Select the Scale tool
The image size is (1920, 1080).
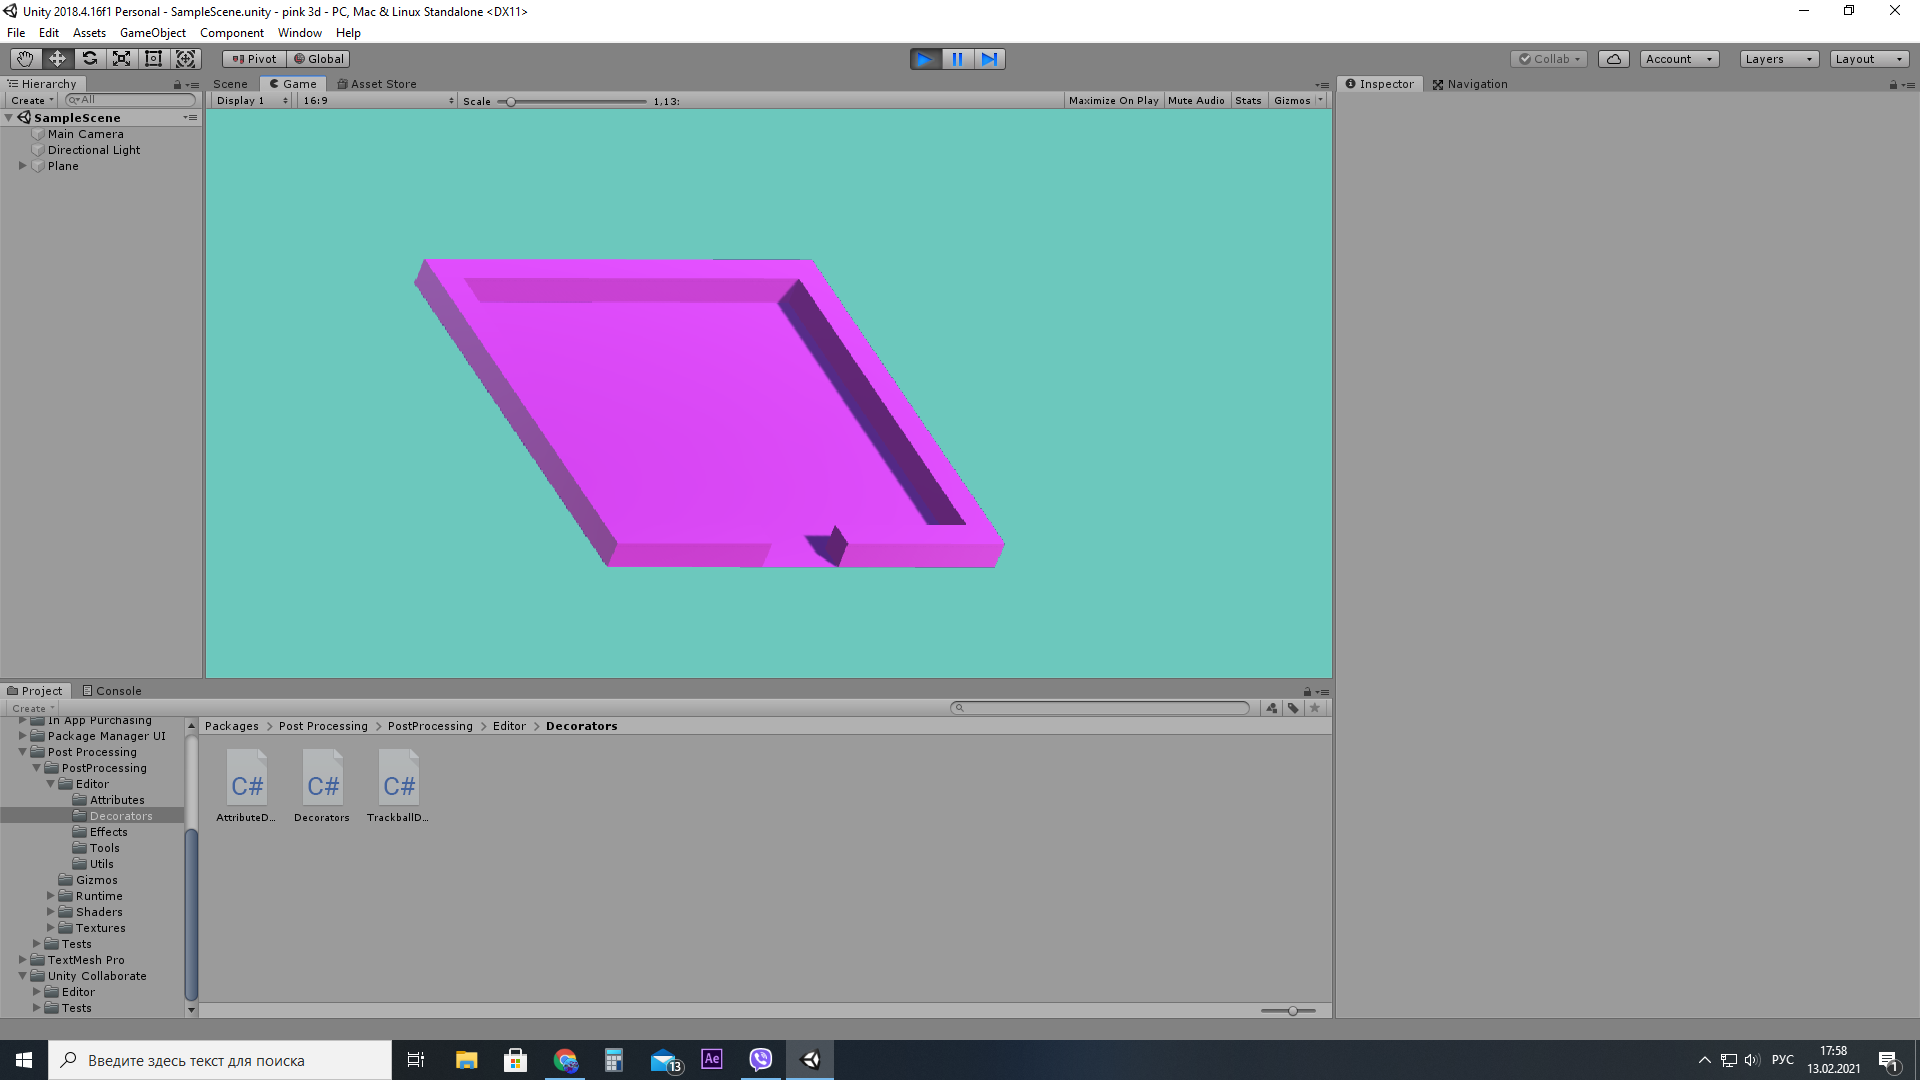click(x=121, y=59)
